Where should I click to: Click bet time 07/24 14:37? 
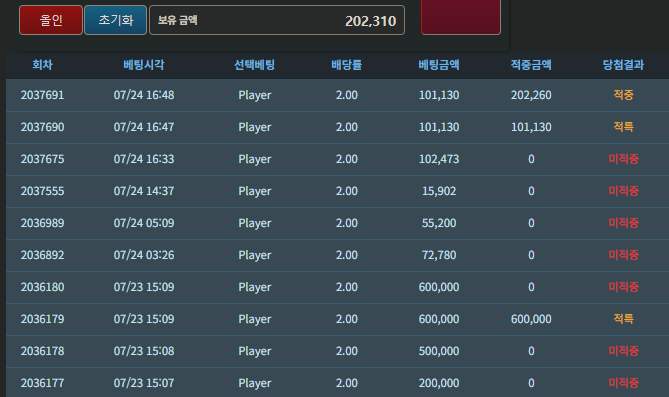point(144,191)
